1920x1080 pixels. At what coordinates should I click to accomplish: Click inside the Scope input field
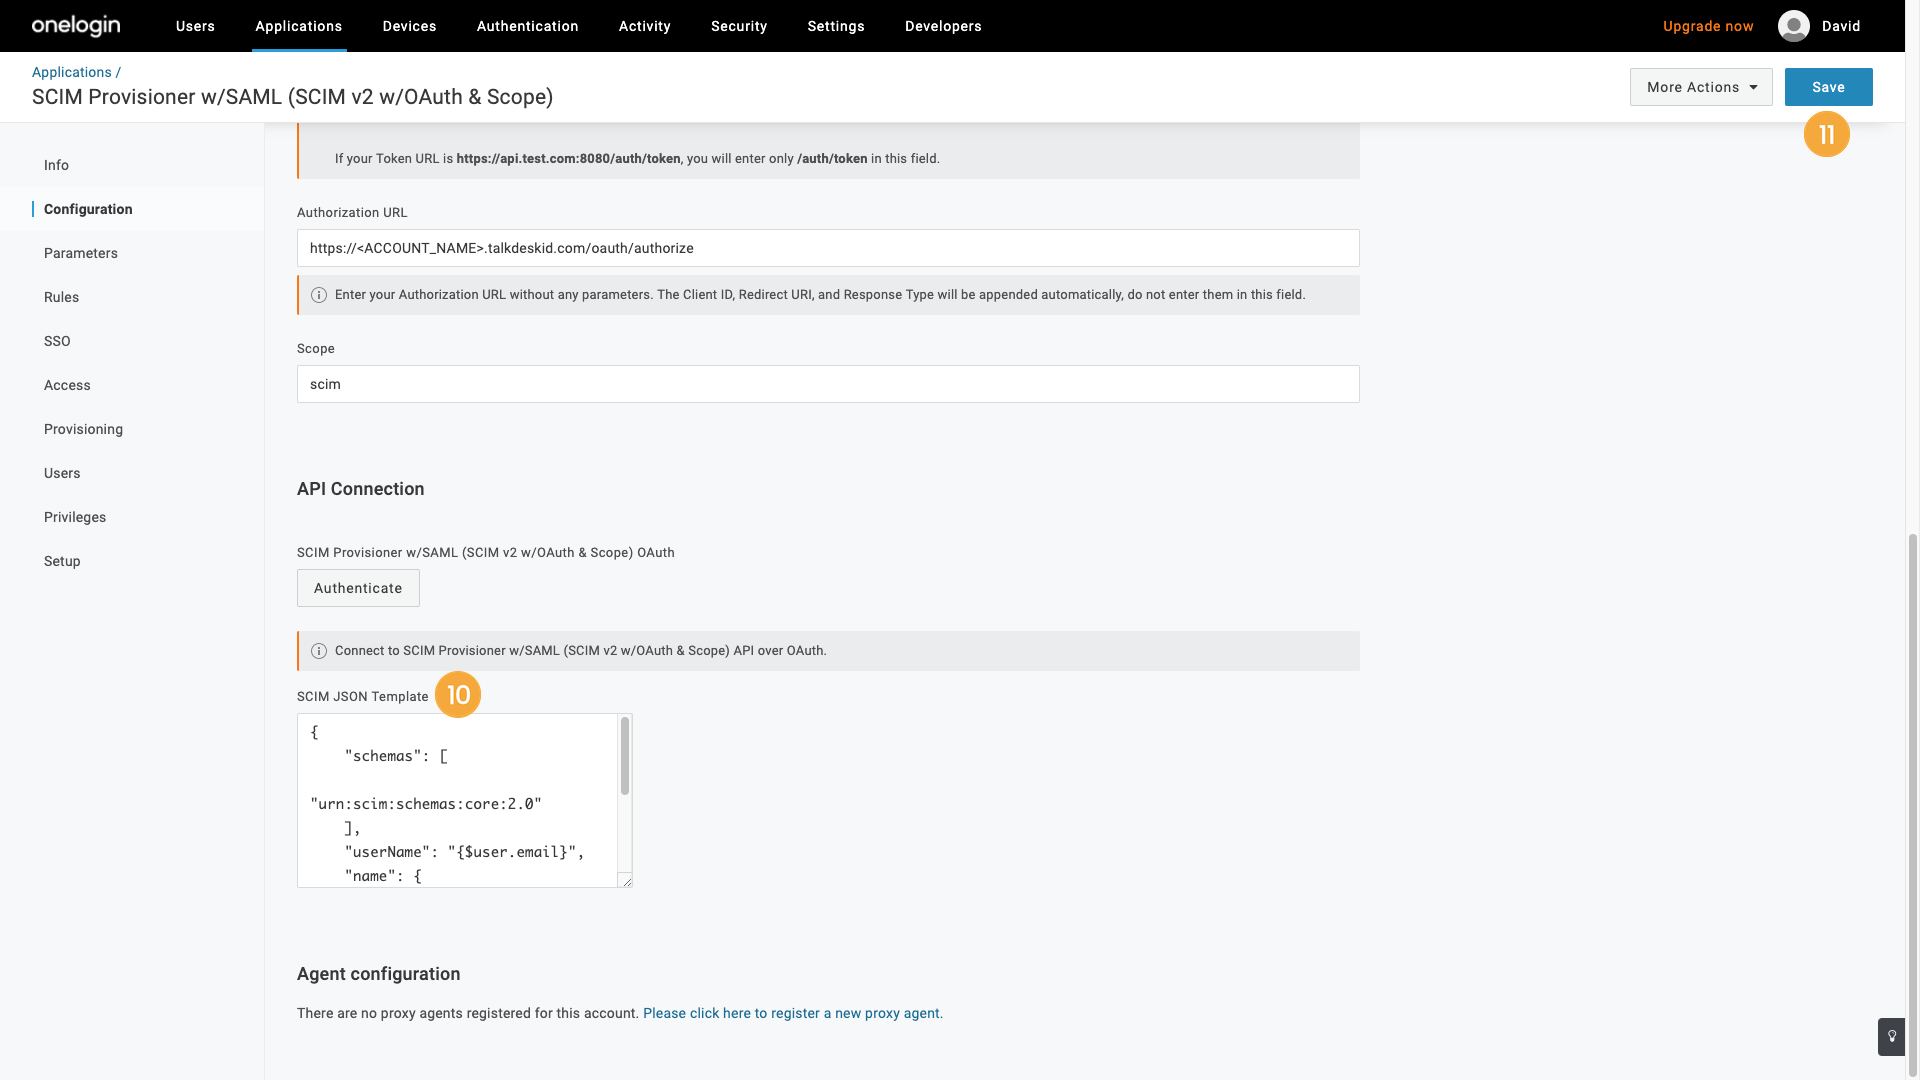[x=827, y=384]
